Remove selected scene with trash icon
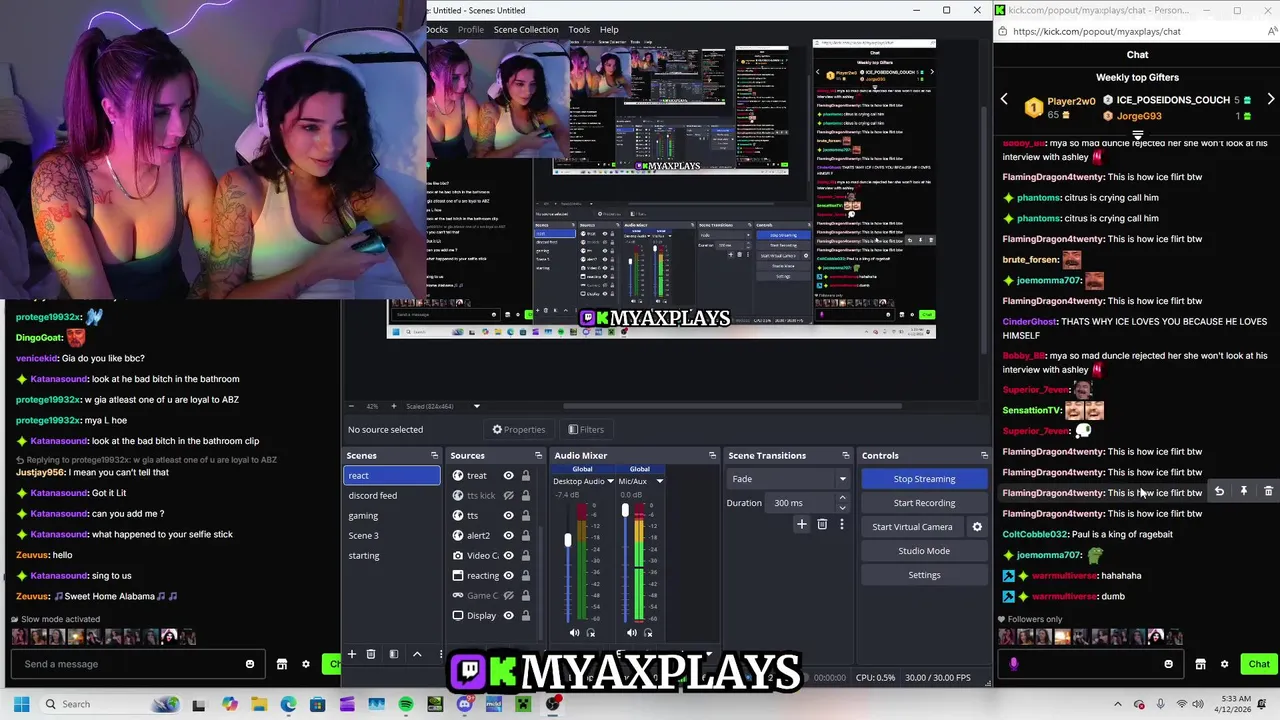 pos(370,654)
